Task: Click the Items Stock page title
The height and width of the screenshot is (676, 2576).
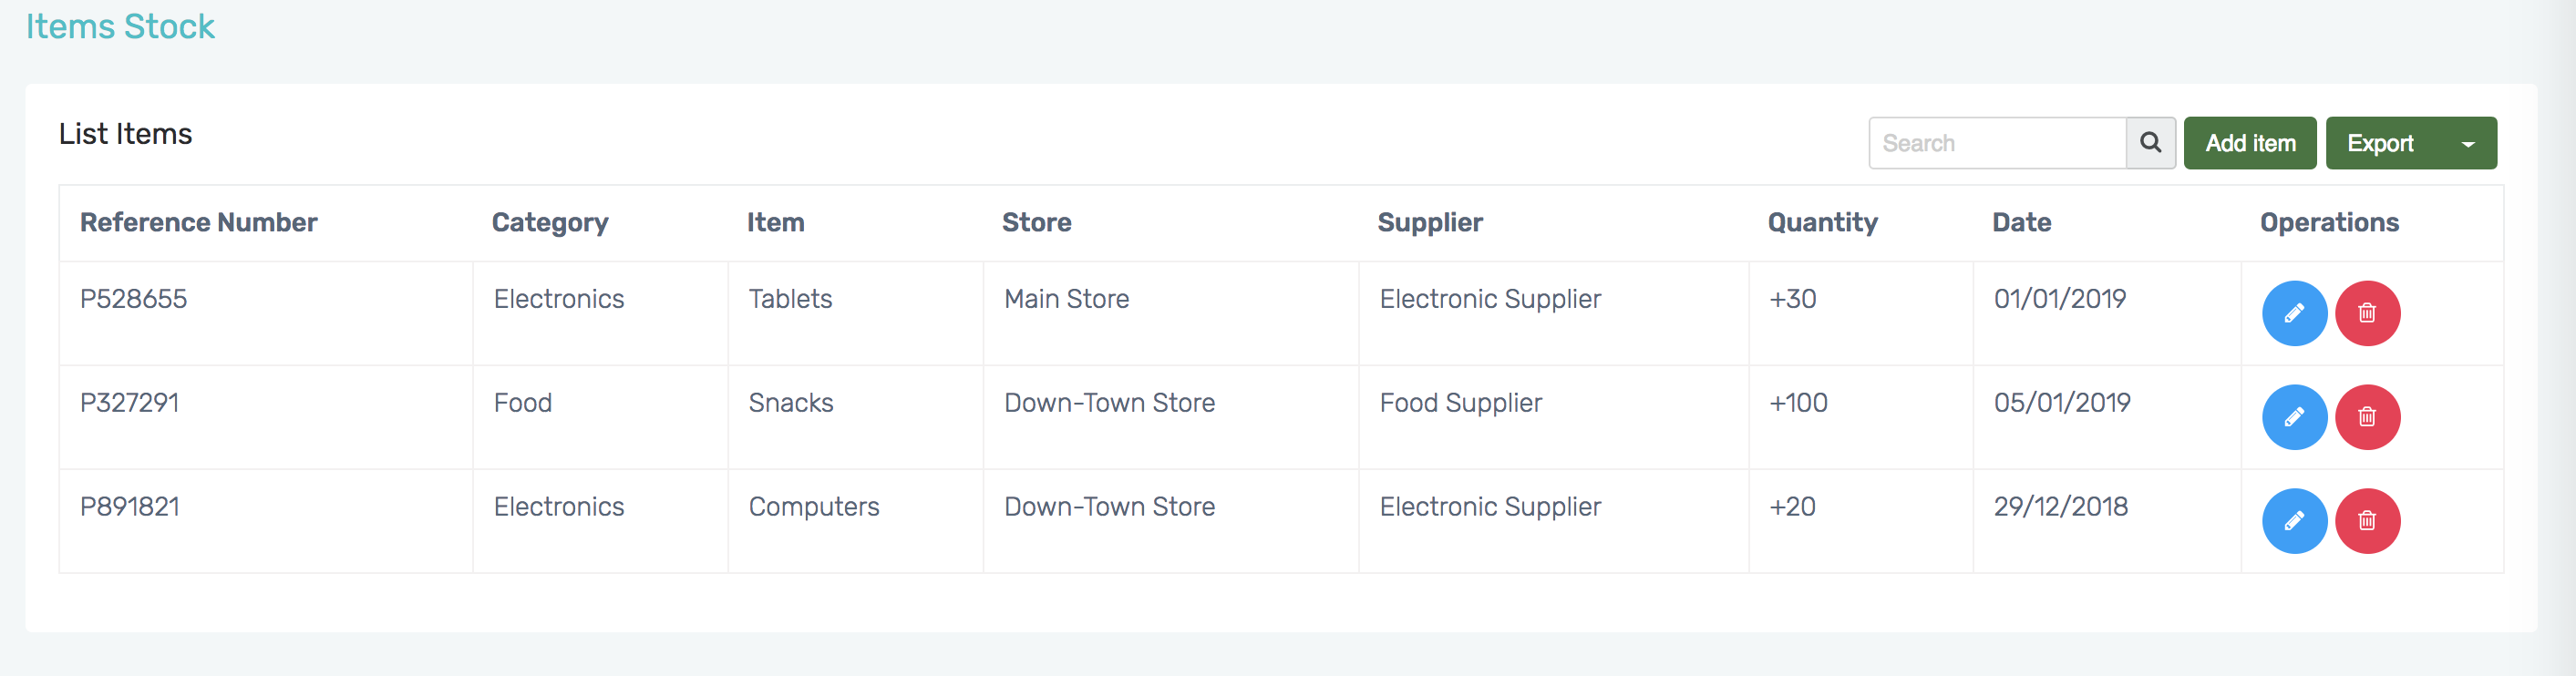Action: point(120,26)
